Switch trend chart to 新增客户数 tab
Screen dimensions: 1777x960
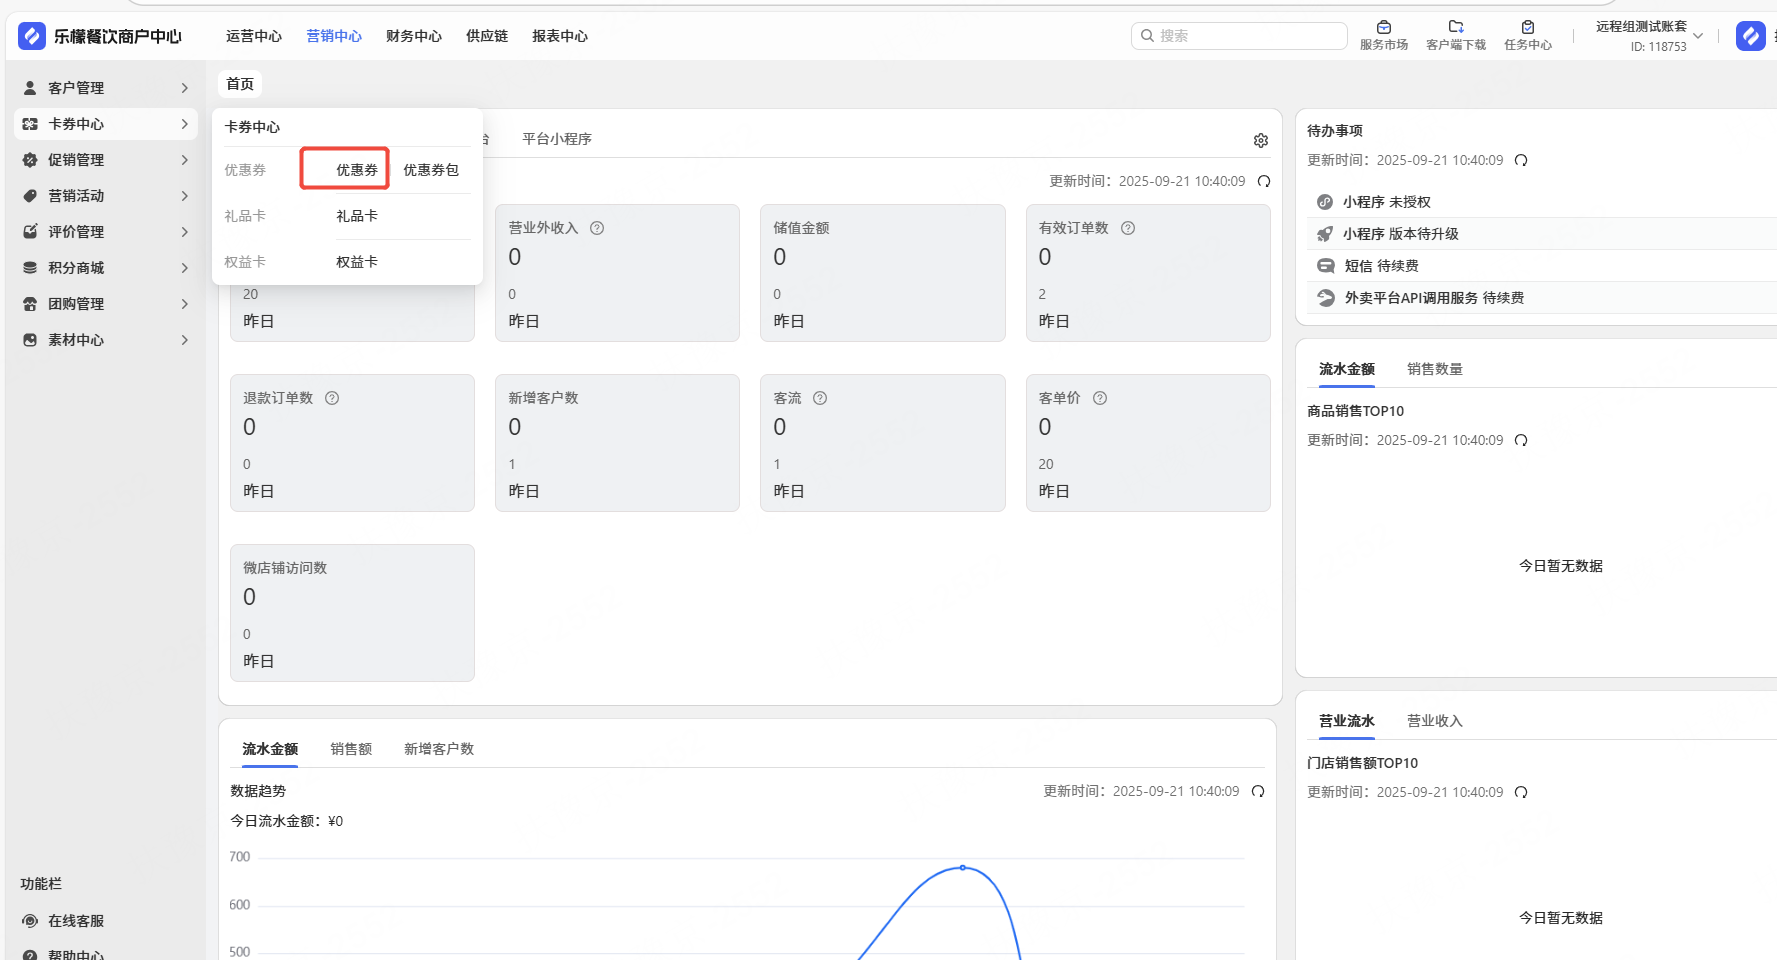pos(439,749)
